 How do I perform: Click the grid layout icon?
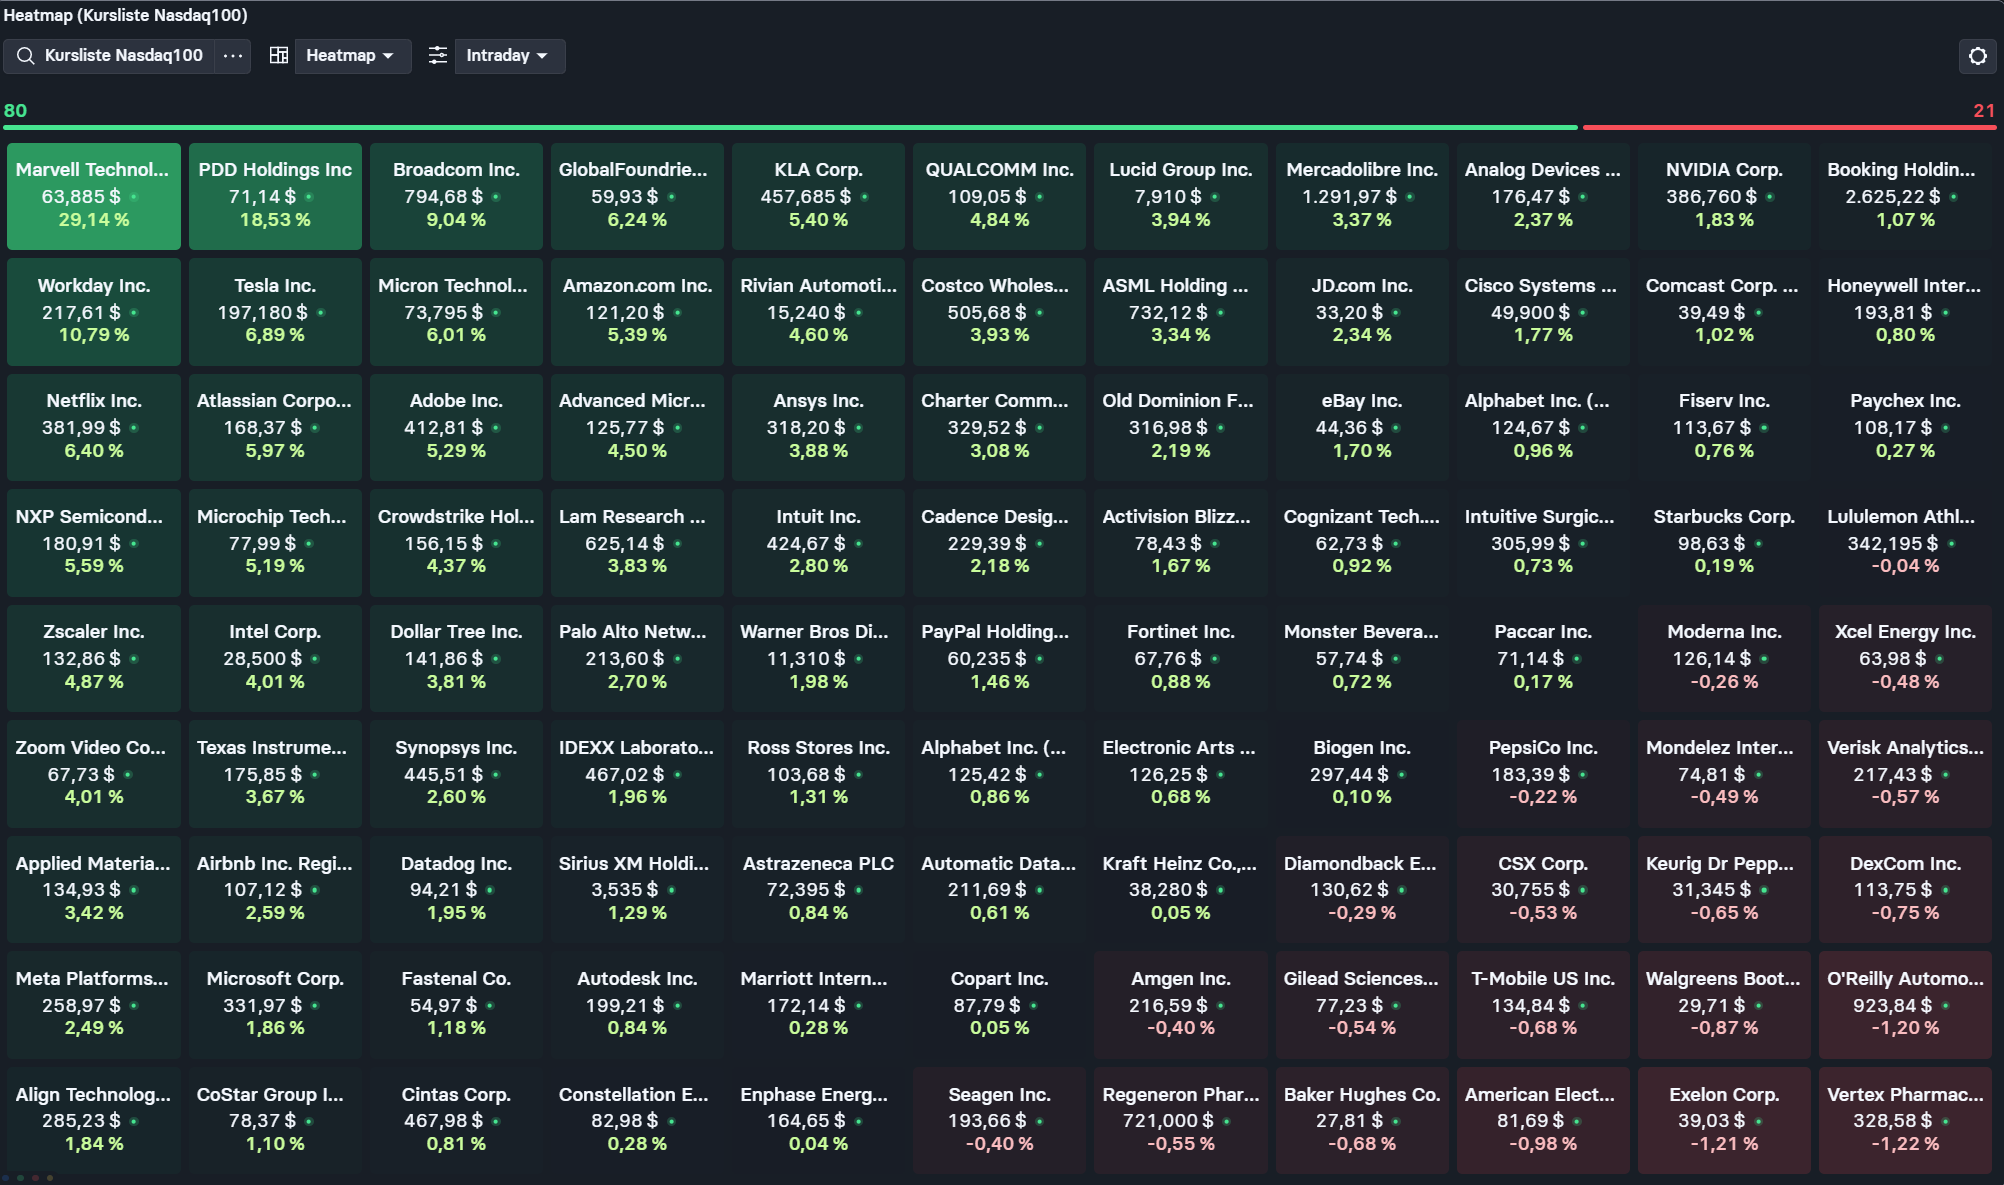[279, 56]
